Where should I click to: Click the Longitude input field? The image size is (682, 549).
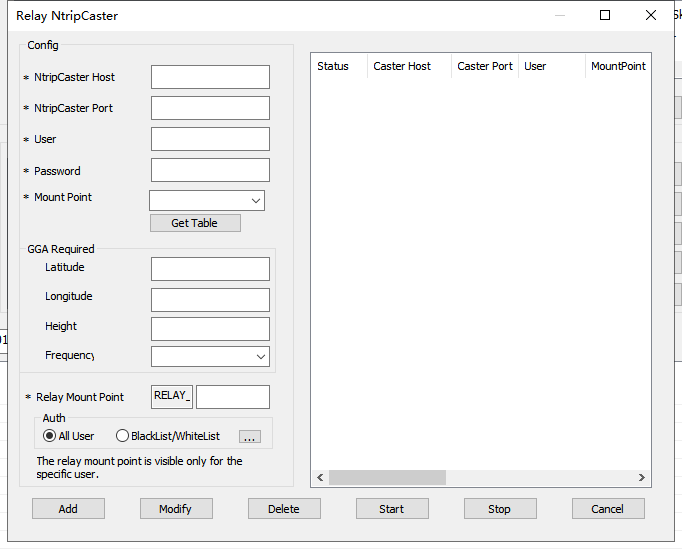click(x=211, y=300)
